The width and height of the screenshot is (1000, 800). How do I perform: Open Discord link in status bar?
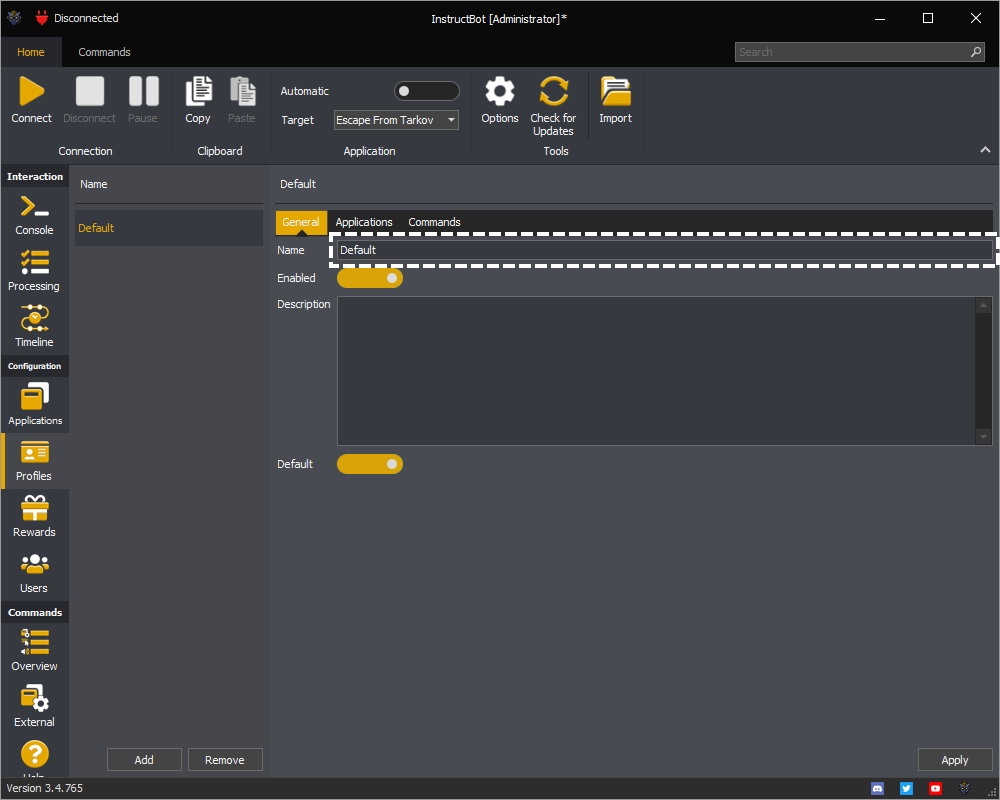click(x=878, y=789)
